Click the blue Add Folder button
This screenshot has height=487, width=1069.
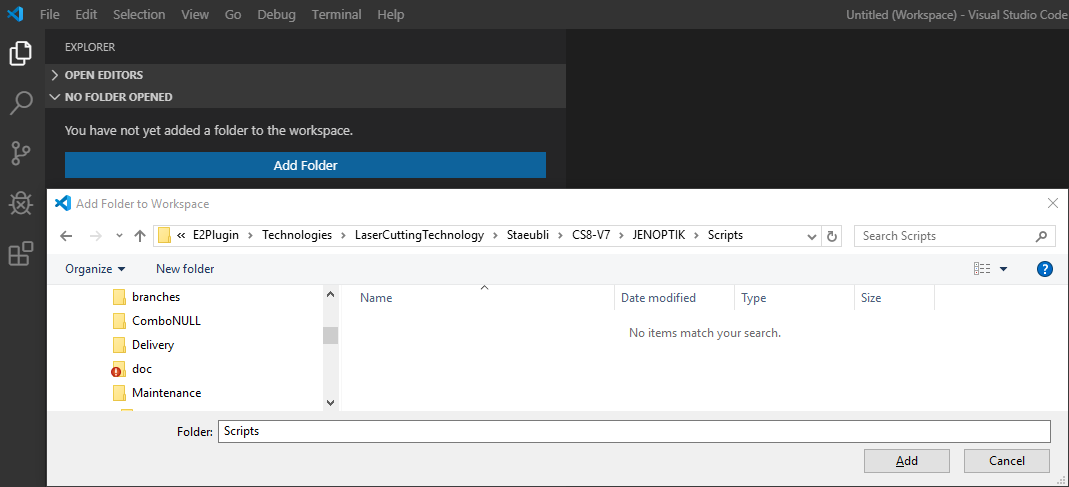tap(305, 165)
